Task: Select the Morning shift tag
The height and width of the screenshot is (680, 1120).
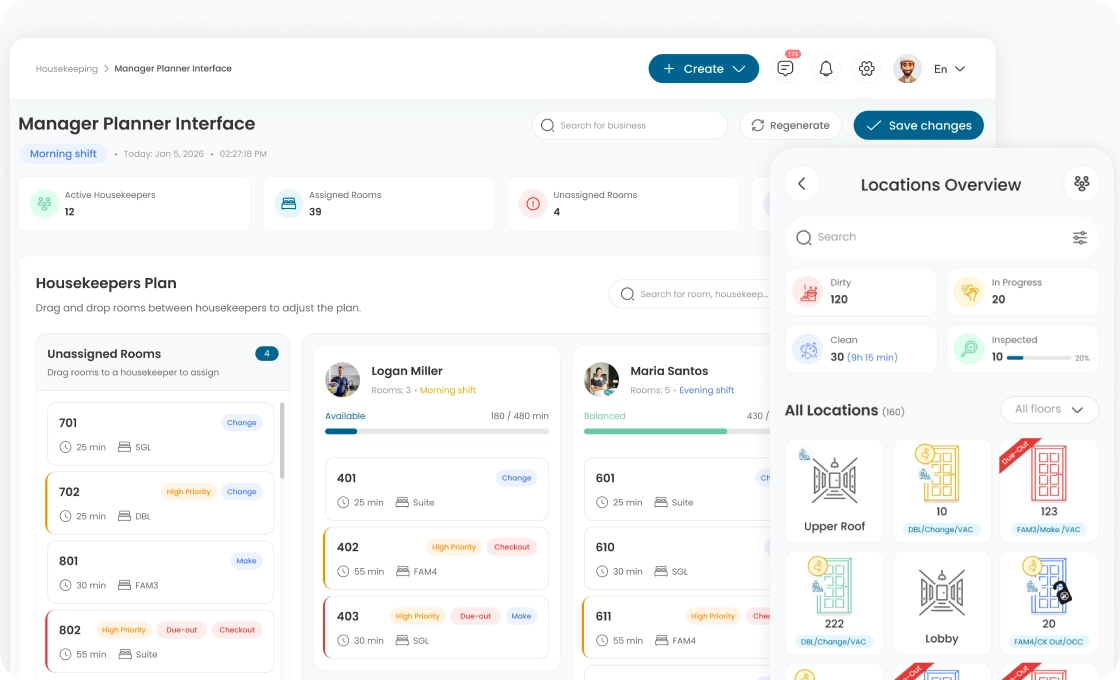Action: [63, 154]
